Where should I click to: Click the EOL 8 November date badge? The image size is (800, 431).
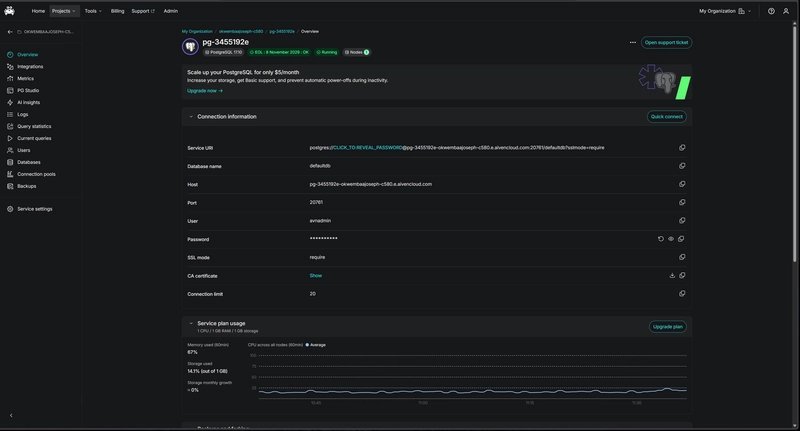click(279, 52)
